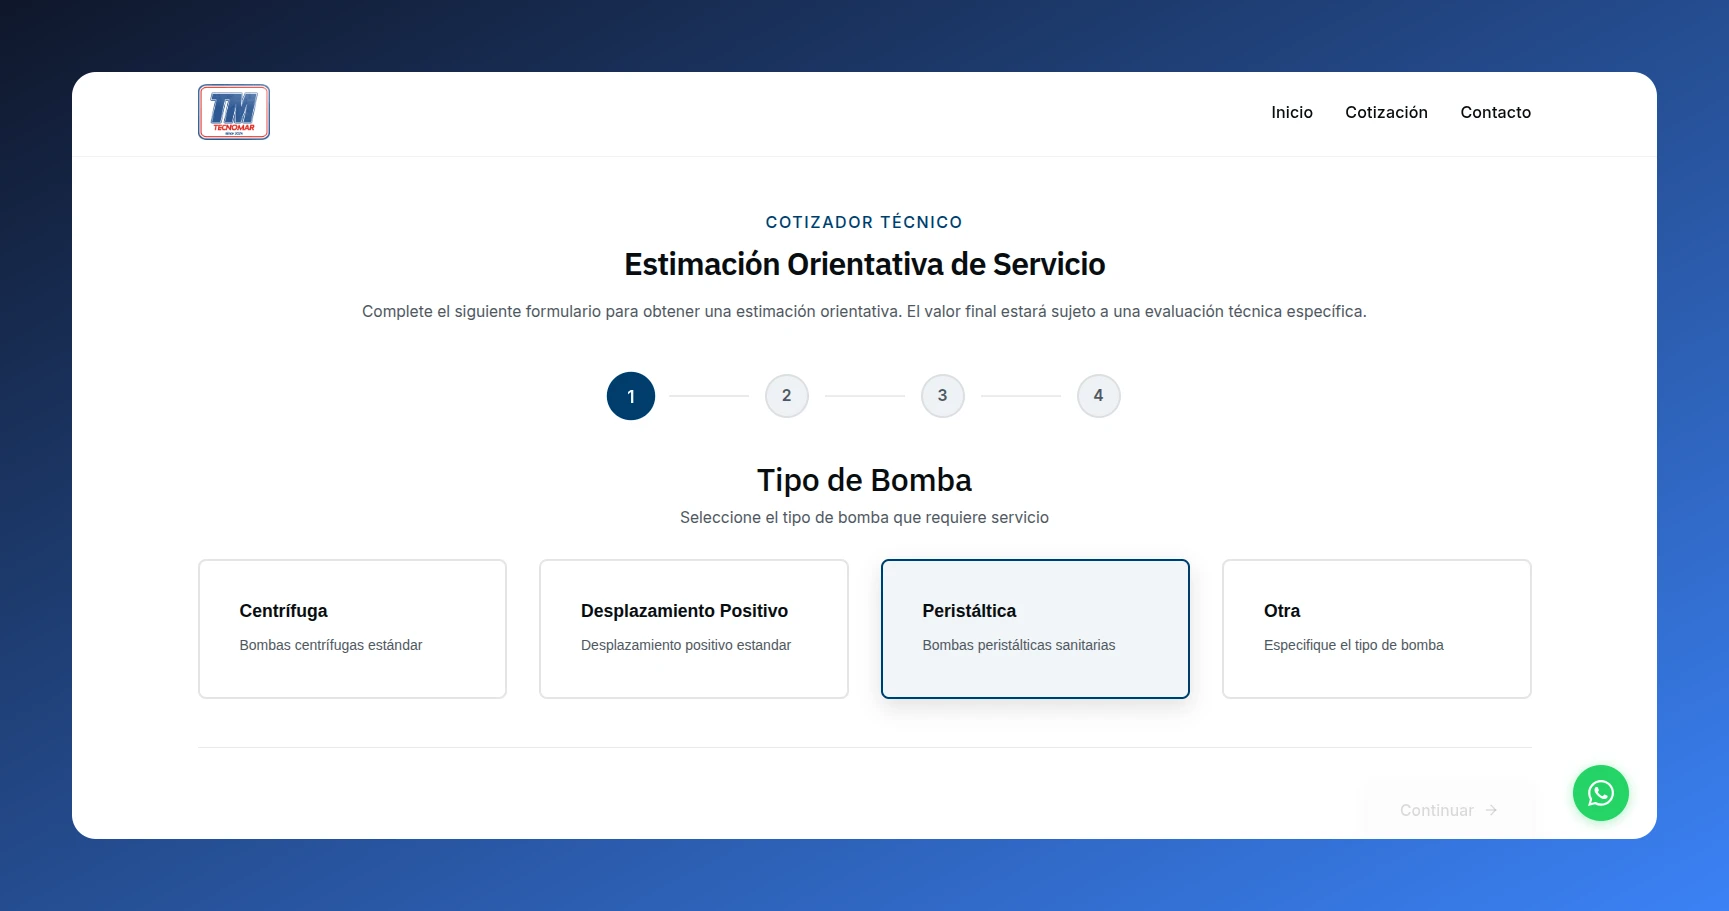The height and width of the screenshot is (911, 1729).
Task: Go to Inicio in navigation
Action: [x=1292, y=112]
